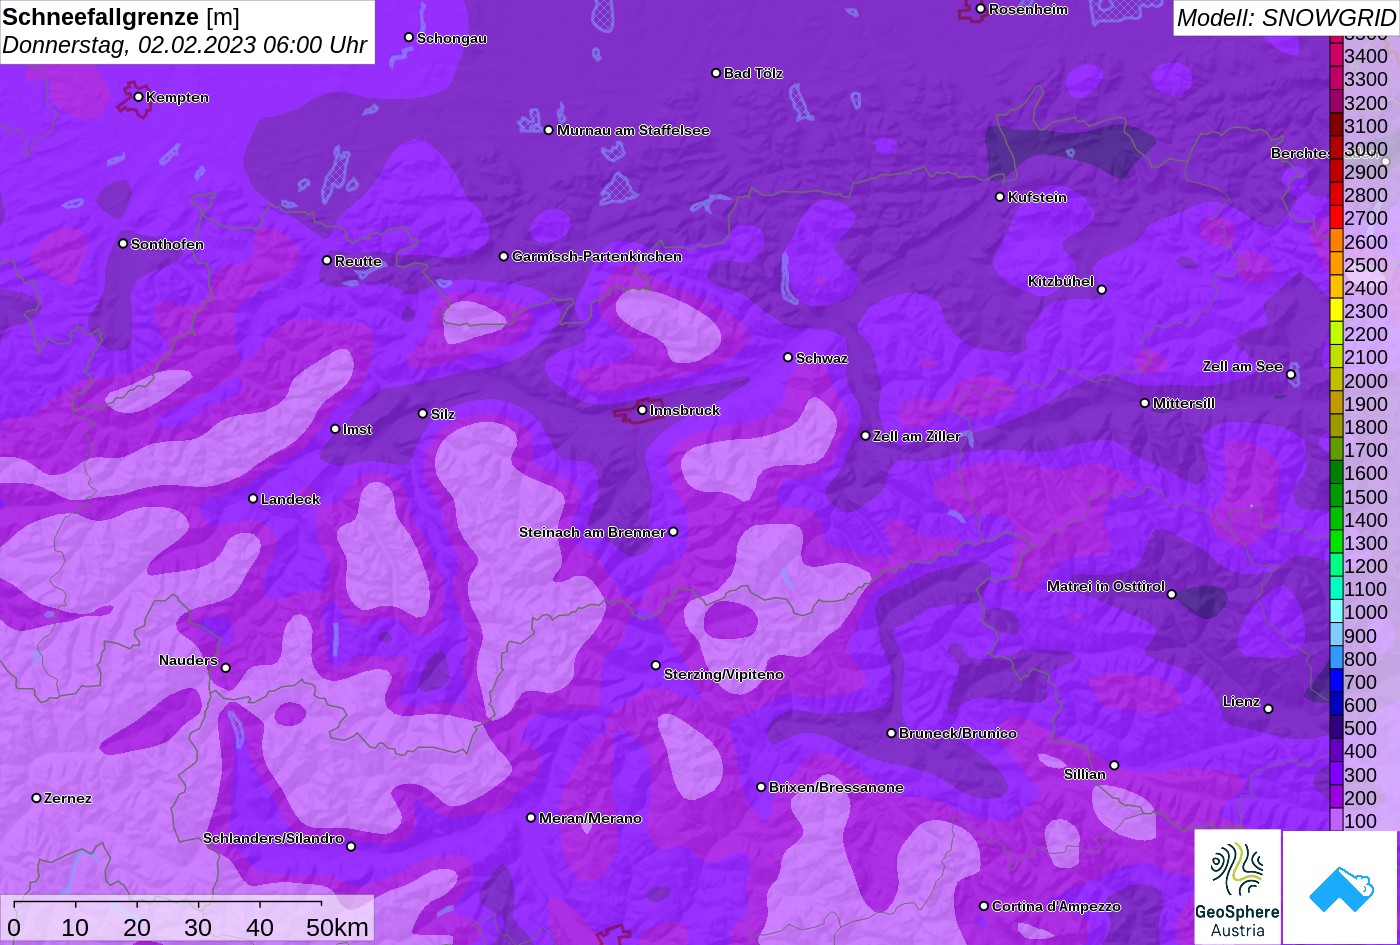The height and width of the screenshot is (945, 1400).
Task: Click the Zell am Ziller marker dot
Action: pos(865,436)
